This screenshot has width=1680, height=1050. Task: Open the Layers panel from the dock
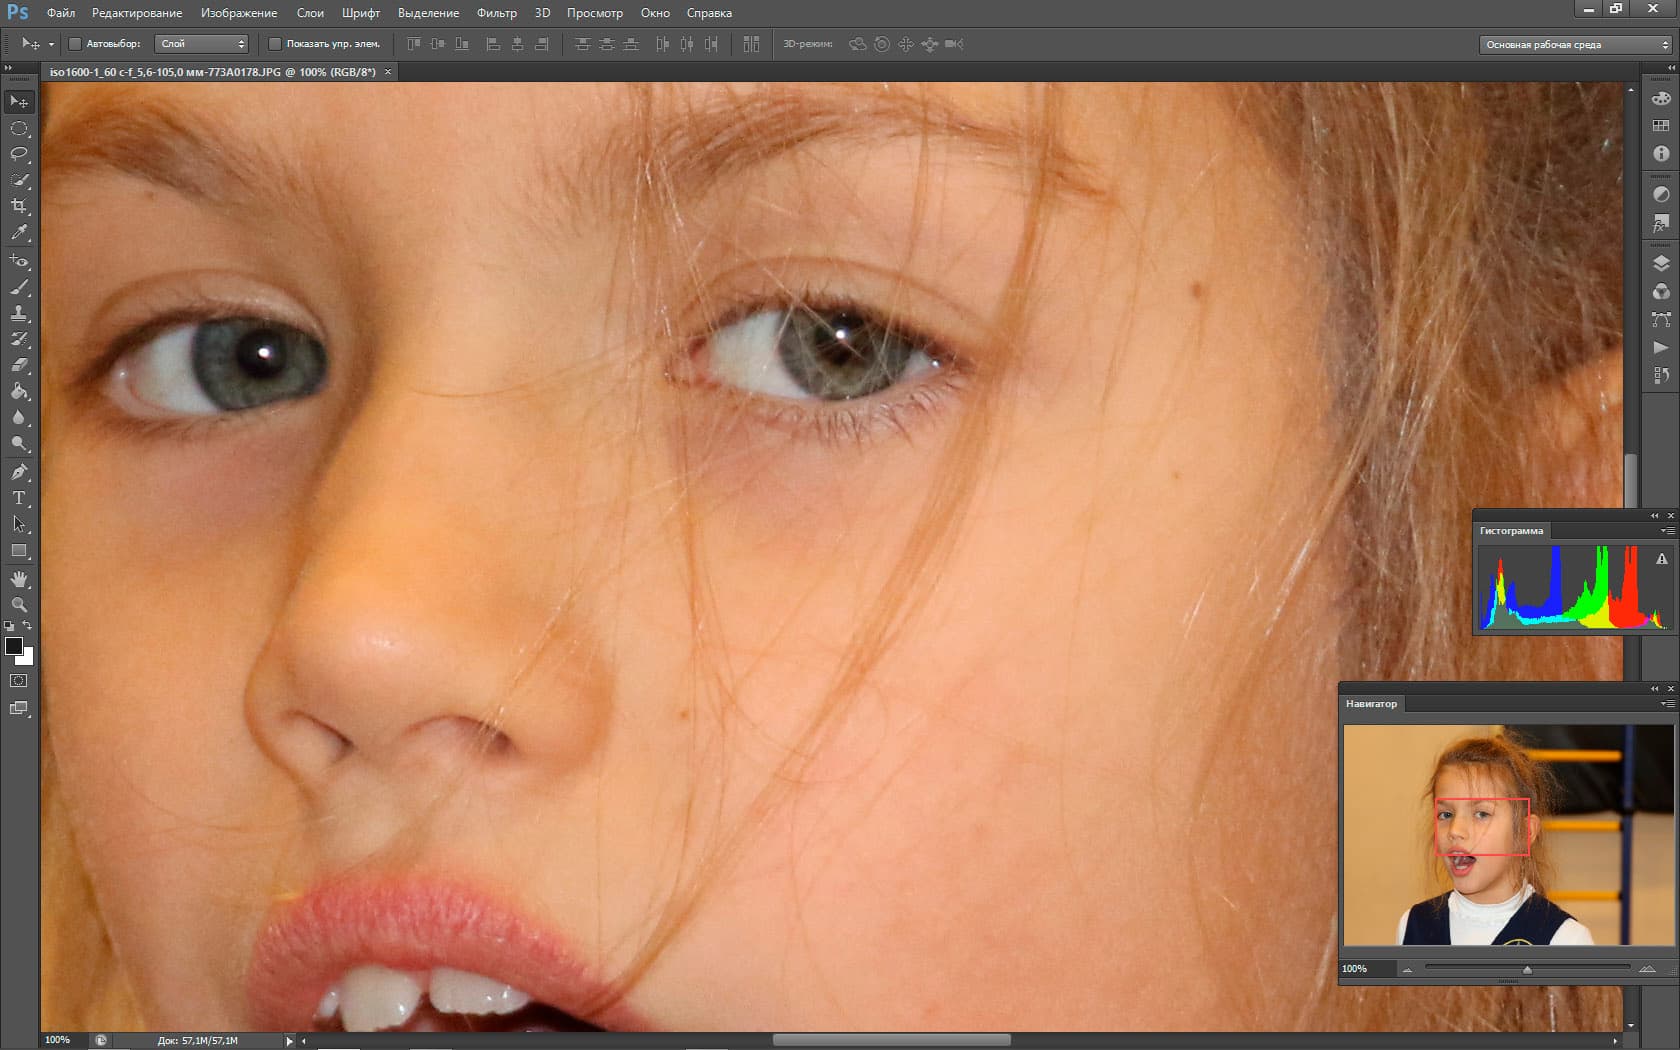click(1661, 263)
